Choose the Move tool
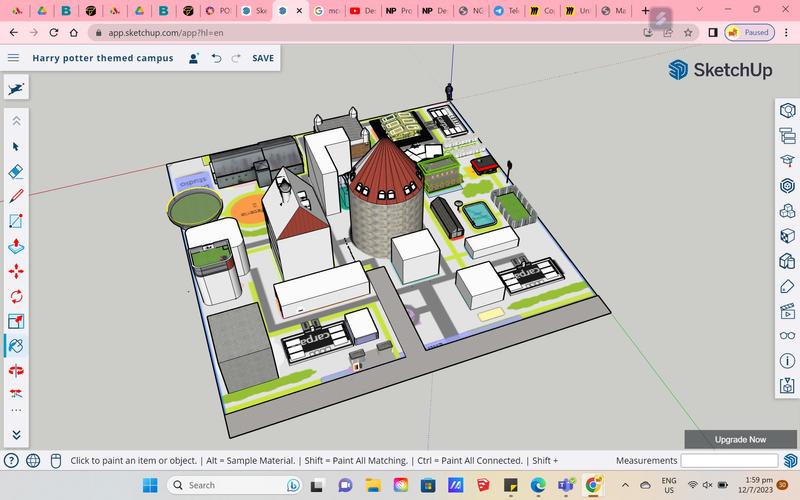The width and height of the screenshot is (800, 500). (x=16, y=271)
